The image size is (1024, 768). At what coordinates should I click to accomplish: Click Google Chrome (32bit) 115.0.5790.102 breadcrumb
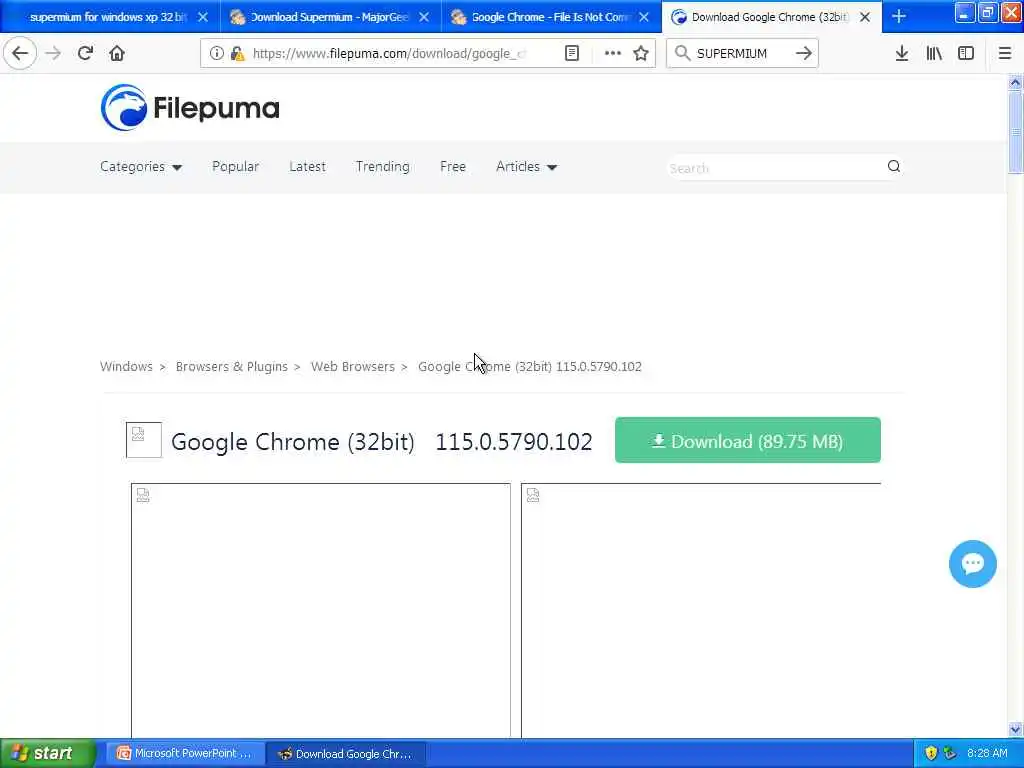point(530,366)
